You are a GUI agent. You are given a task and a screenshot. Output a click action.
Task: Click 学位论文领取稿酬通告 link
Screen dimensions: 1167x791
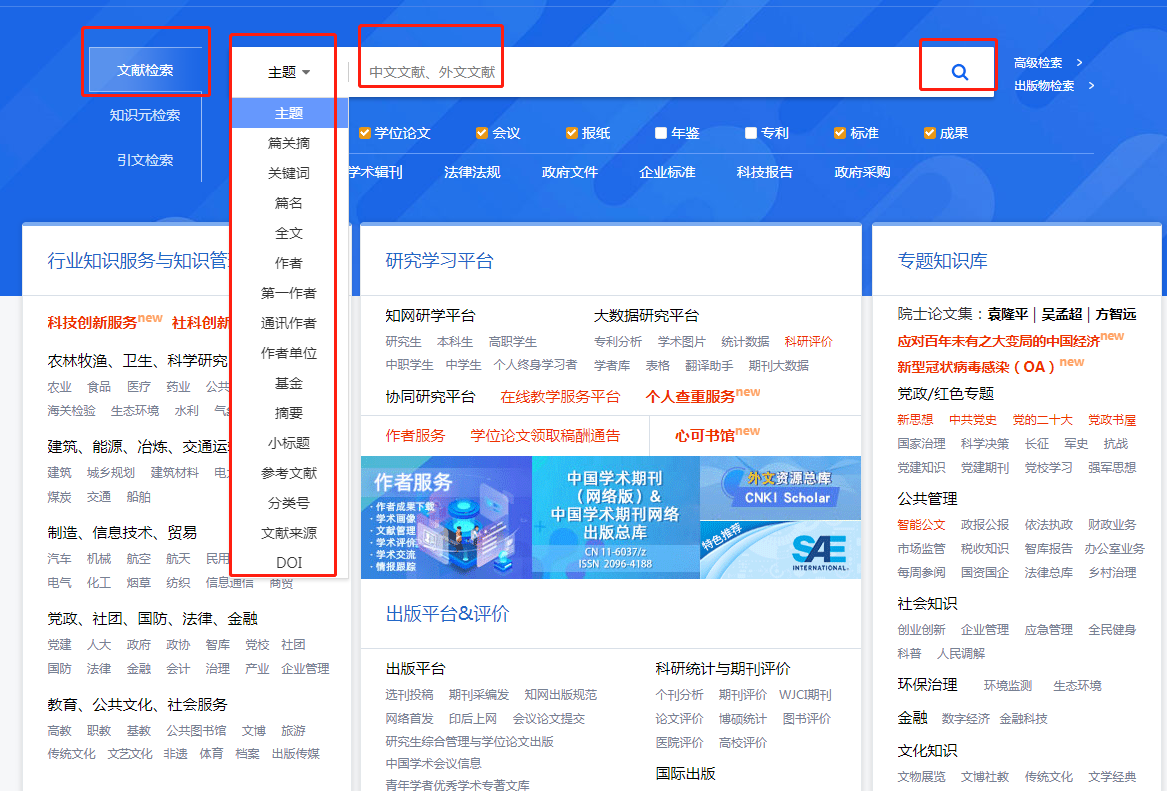click(x=545, y=436)
